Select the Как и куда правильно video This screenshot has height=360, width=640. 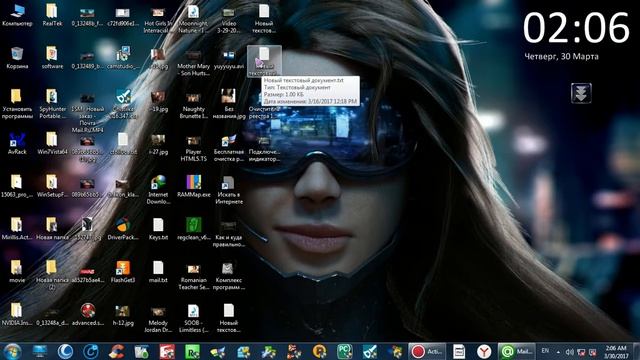coord(229,233)
